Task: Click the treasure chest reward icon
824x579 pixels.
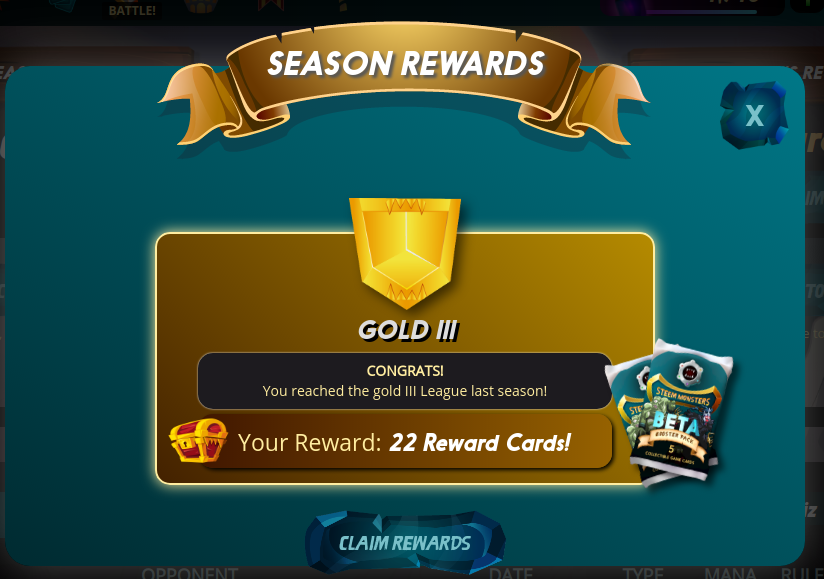Action: point(199,440)
